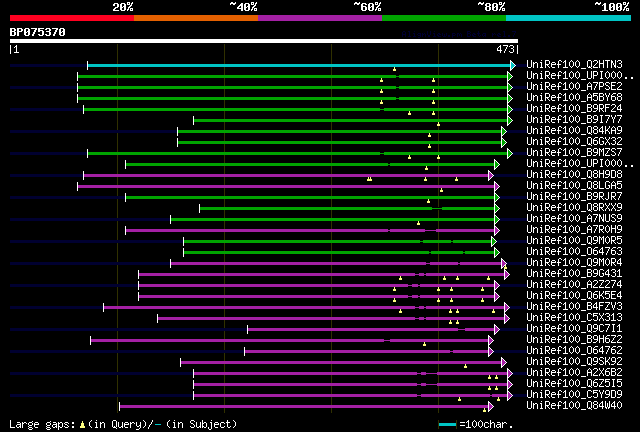This screenshot has height=432, width=640.
Task: Click the purple alignment bar for Q8LGA5
Action: (x=286, y=187)
